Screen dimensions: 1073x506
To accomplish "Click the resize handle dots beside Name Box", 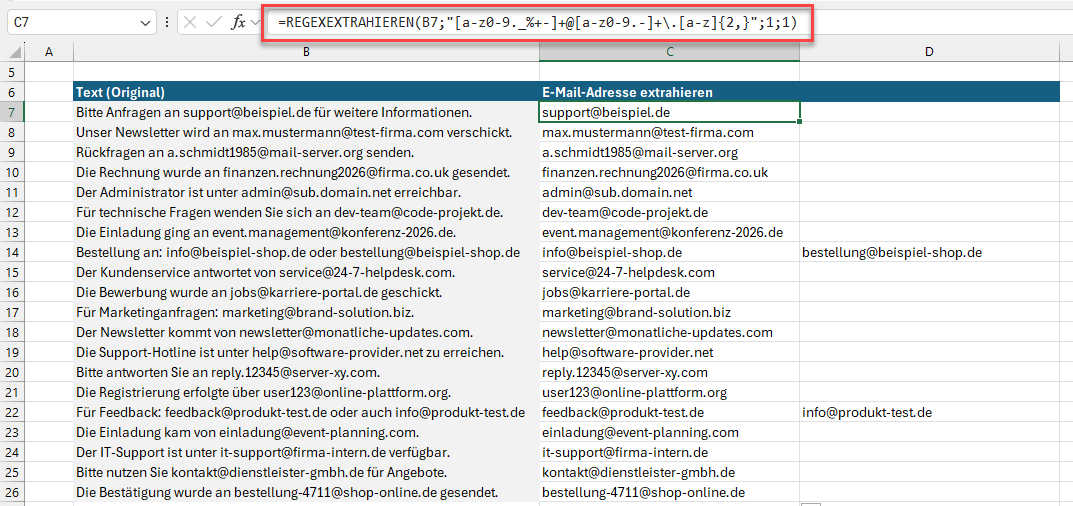I will click(x=166, y=21).
